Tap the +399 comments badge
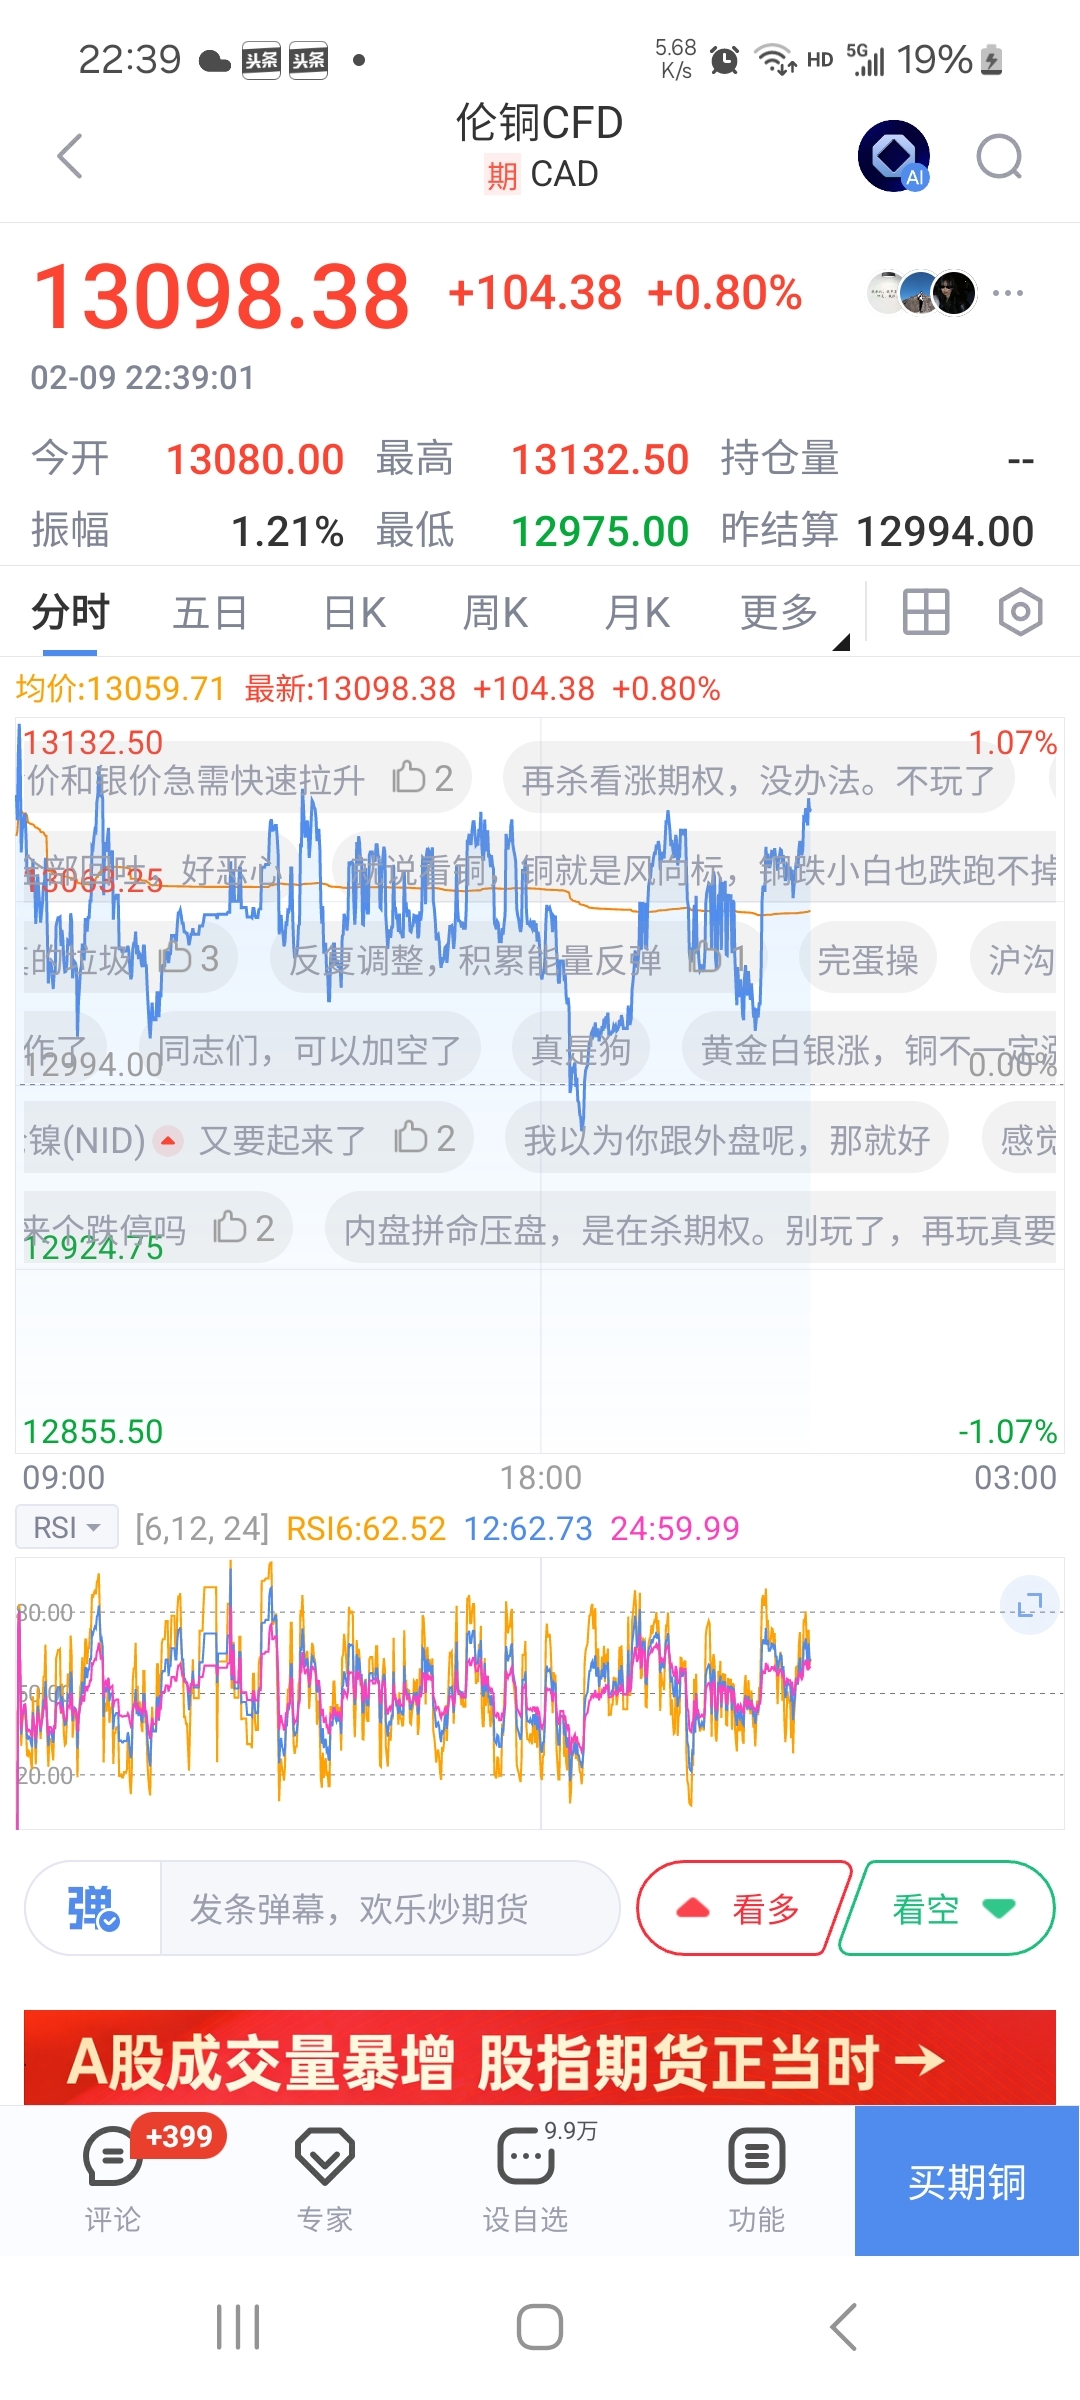The width and height of the screenshot is (1080, 2400). coord(179,2137)
